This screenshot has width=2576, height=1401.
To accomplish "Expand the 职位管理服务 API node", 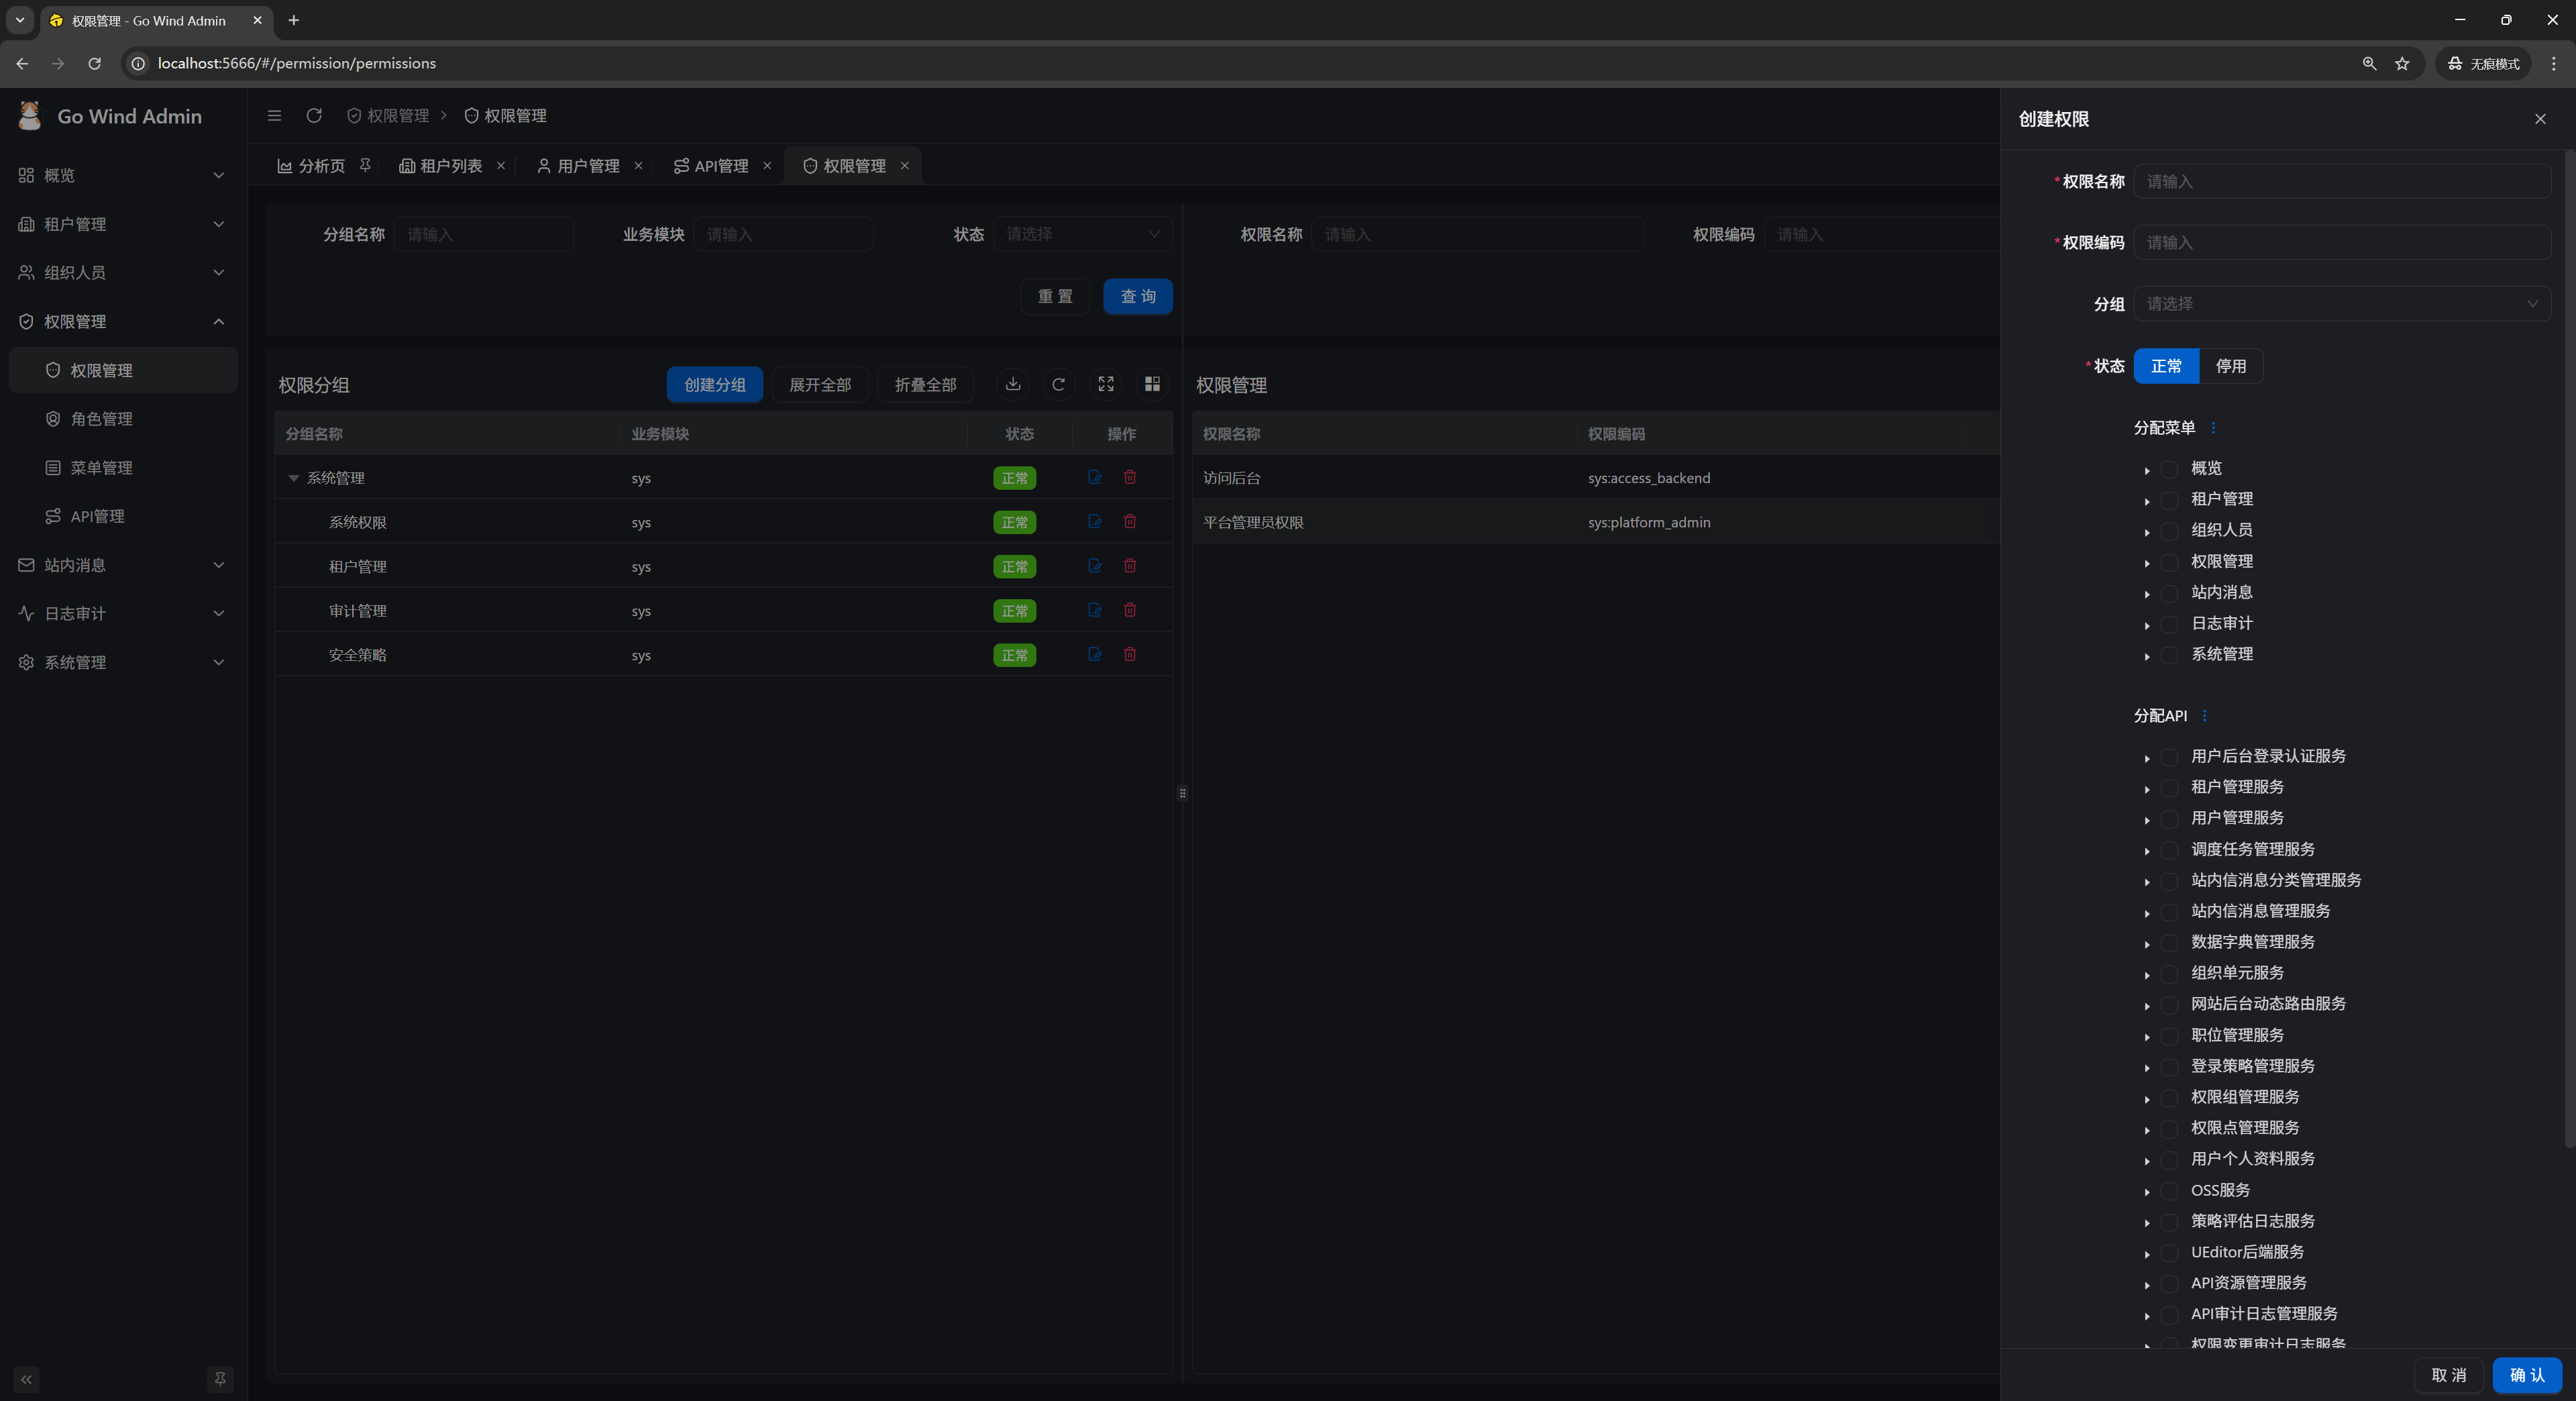I will (2147, 1037).
